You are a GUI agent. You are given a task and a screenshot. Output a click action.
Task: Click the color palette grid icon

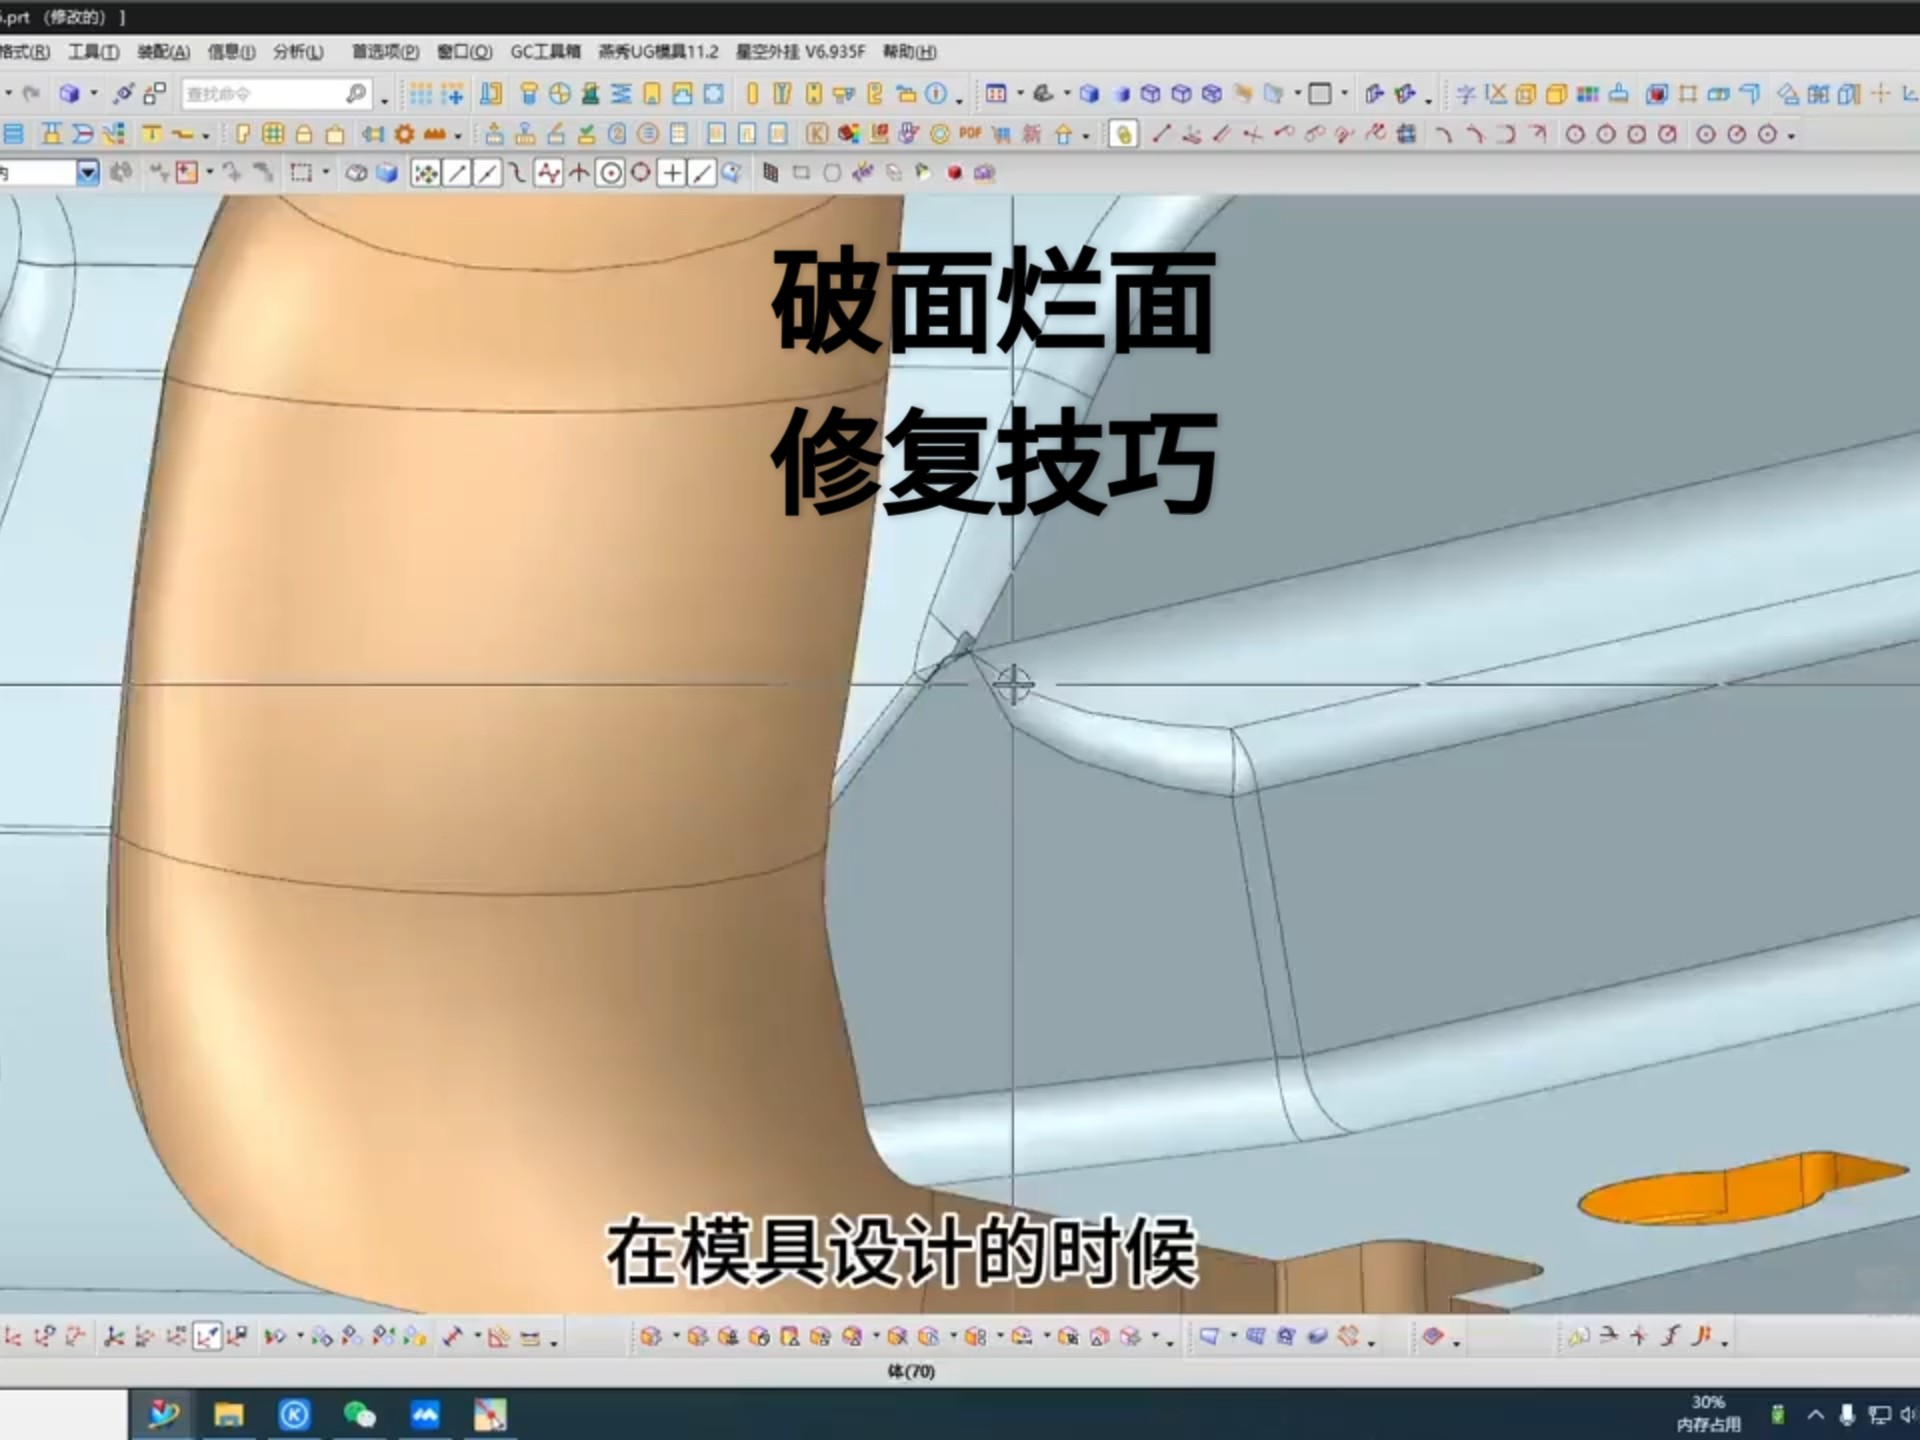coord(1587,94)
